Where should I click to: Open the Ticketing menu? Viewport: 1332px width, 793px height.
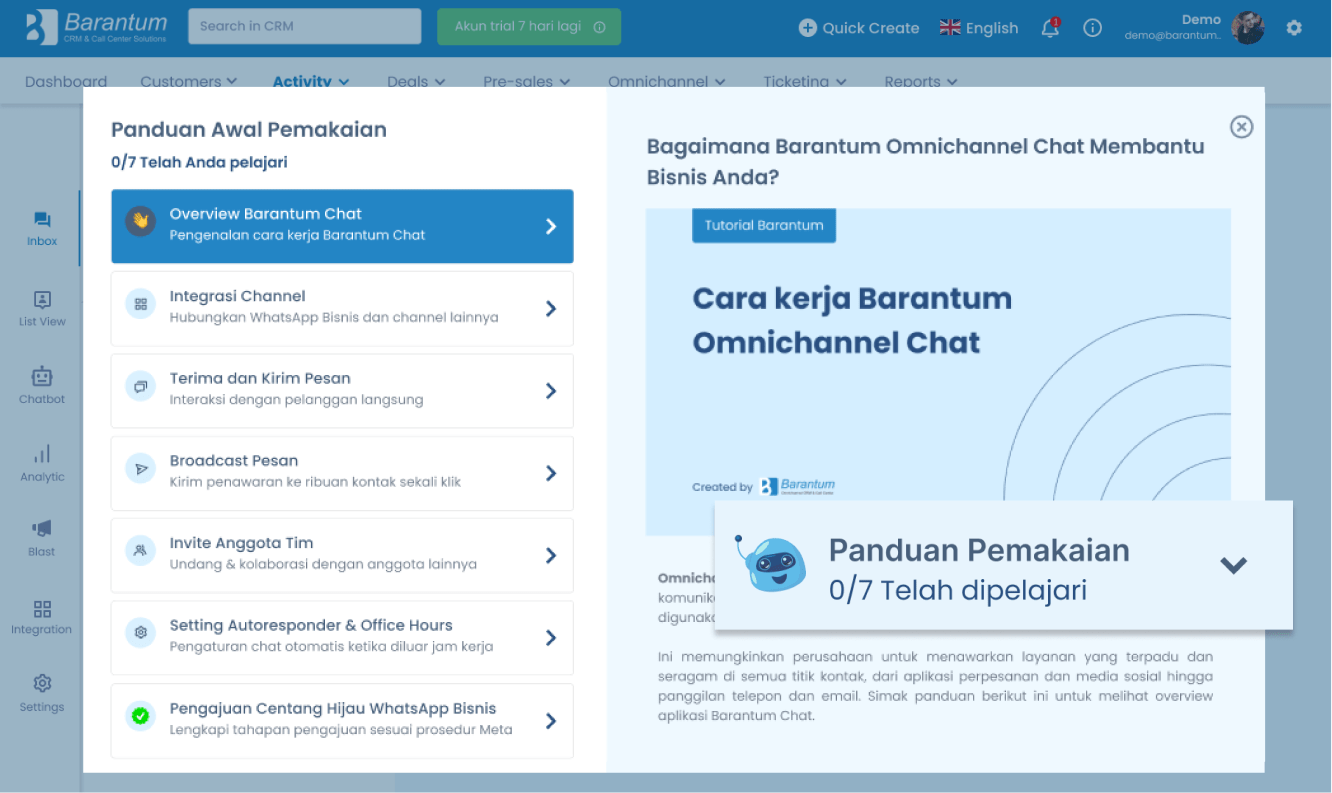(805, 82)
